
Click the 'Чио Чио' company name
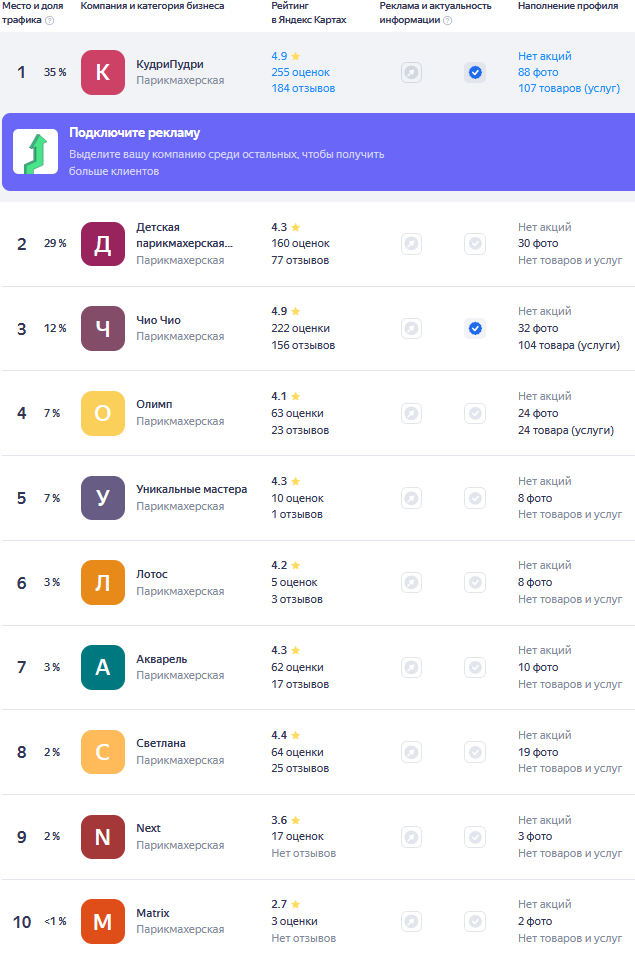(x=158, y=320)
